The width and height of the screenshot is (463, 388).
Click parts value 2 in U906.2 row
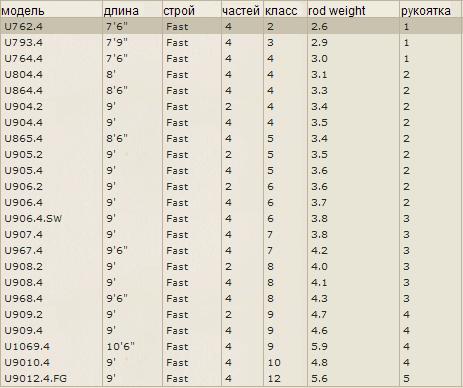[228, 186]
